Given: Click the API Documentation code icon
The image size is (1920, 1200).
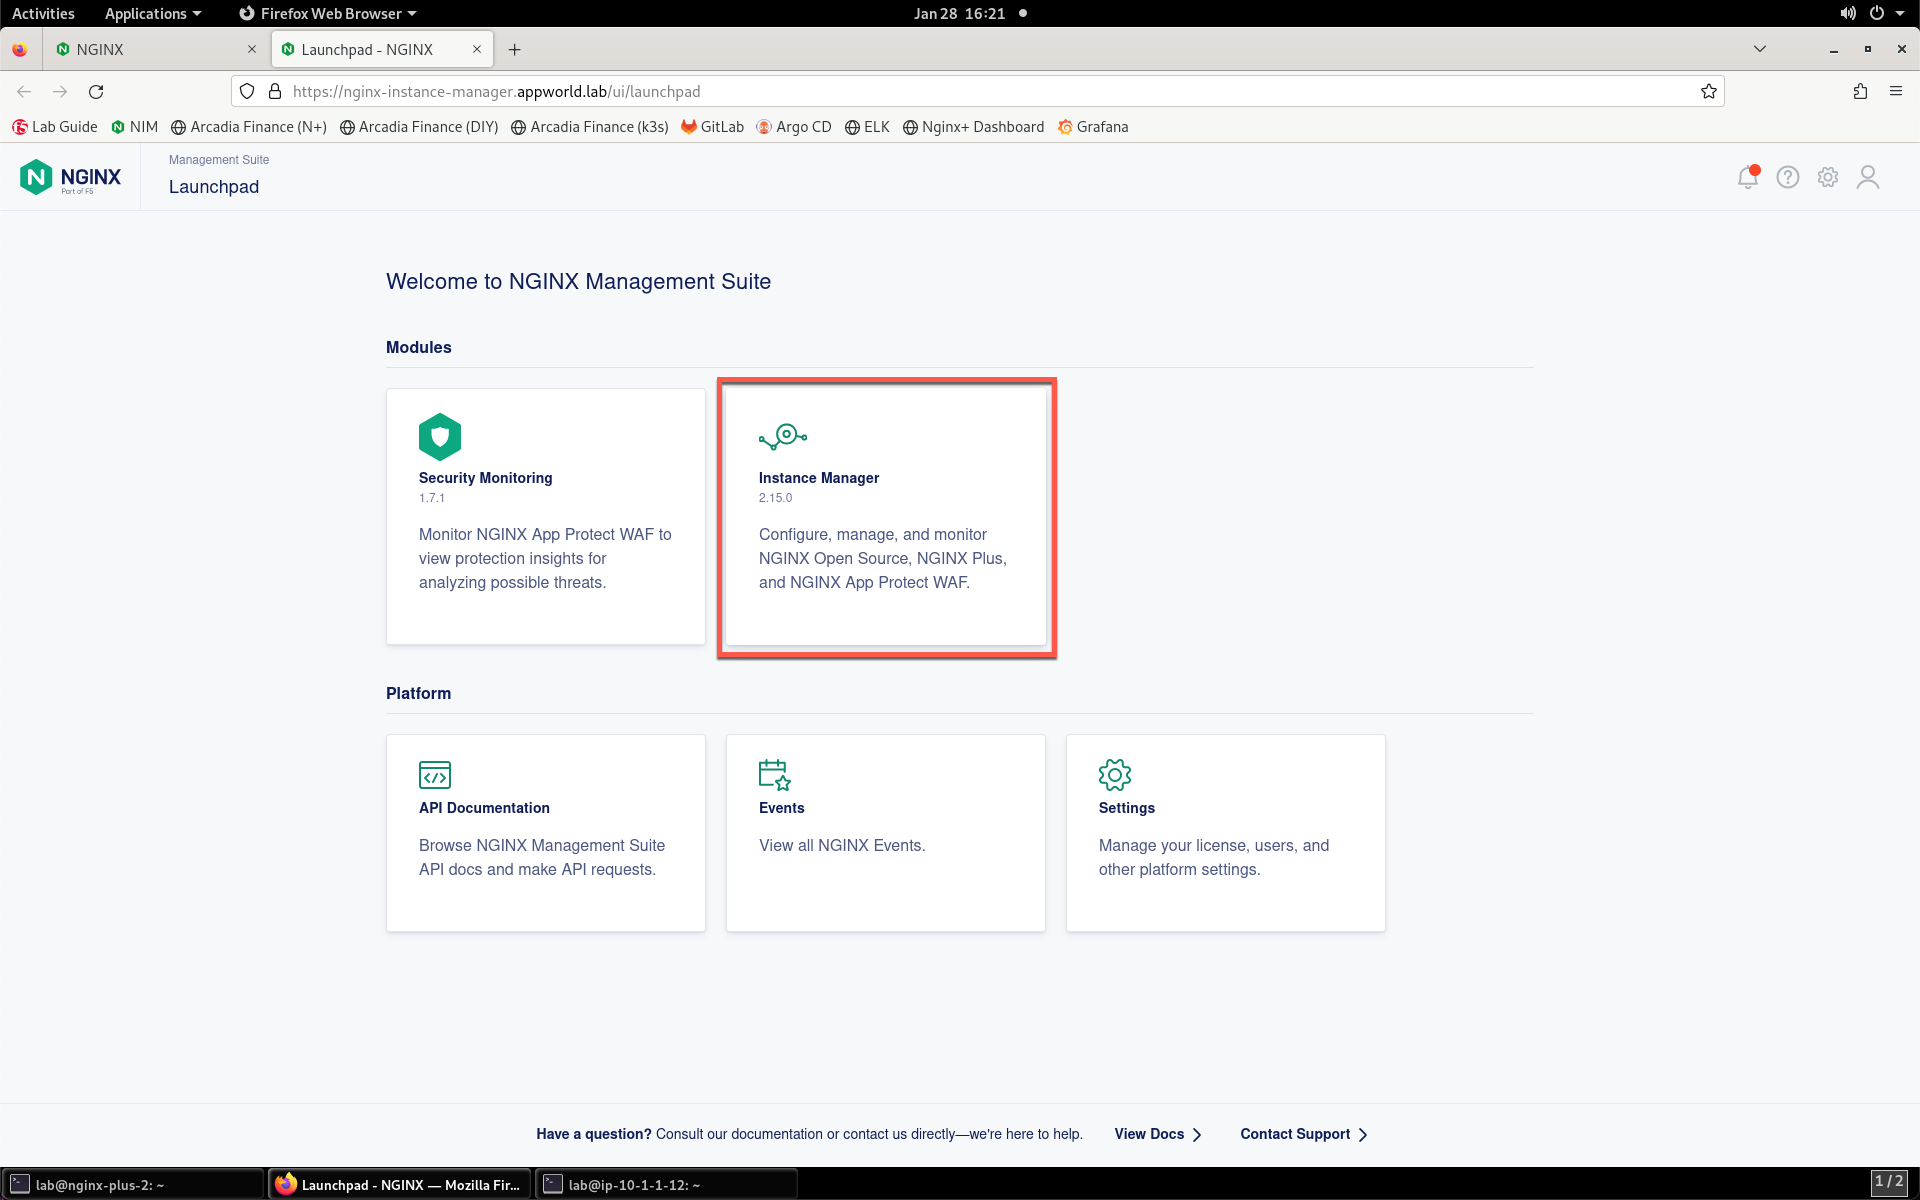Looking at the screenshot, I should point(435,775).
